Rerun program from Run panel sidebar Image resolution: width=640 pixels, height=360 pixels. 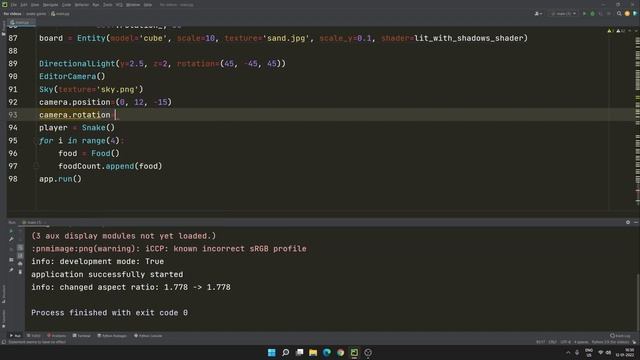11,231
